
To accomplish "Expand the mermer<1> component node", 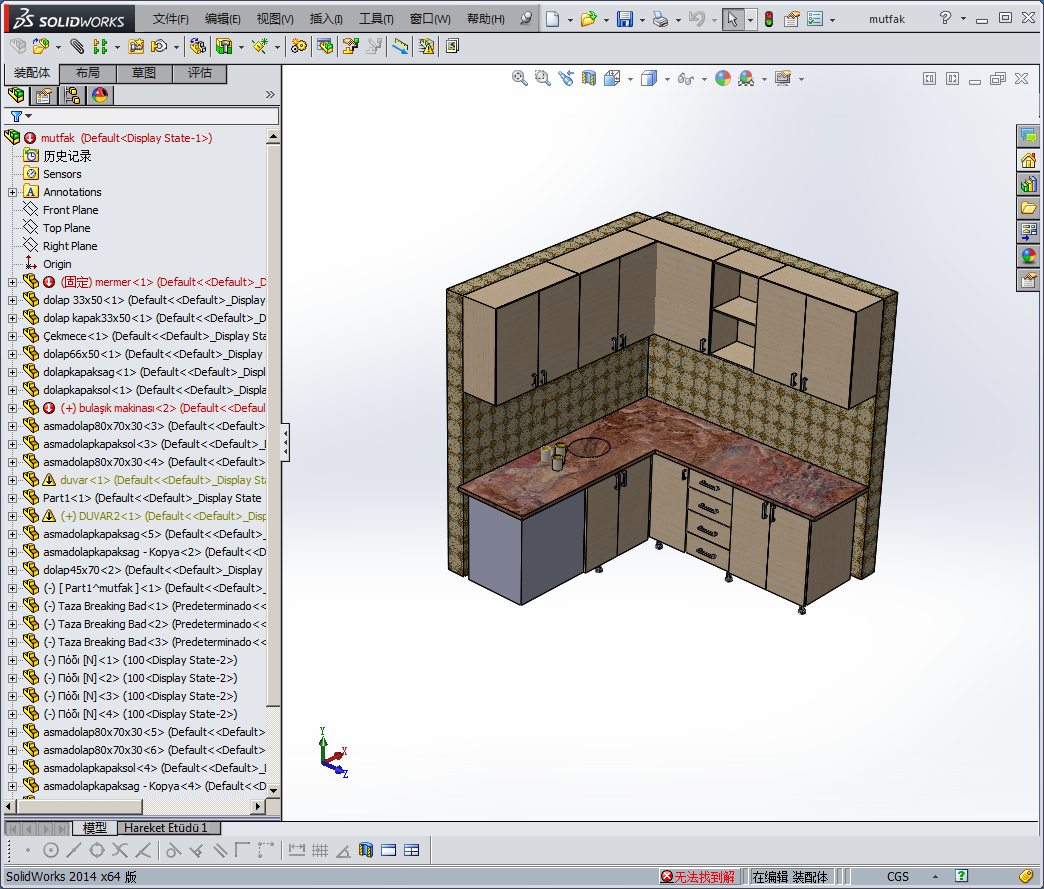I will 13,282.
